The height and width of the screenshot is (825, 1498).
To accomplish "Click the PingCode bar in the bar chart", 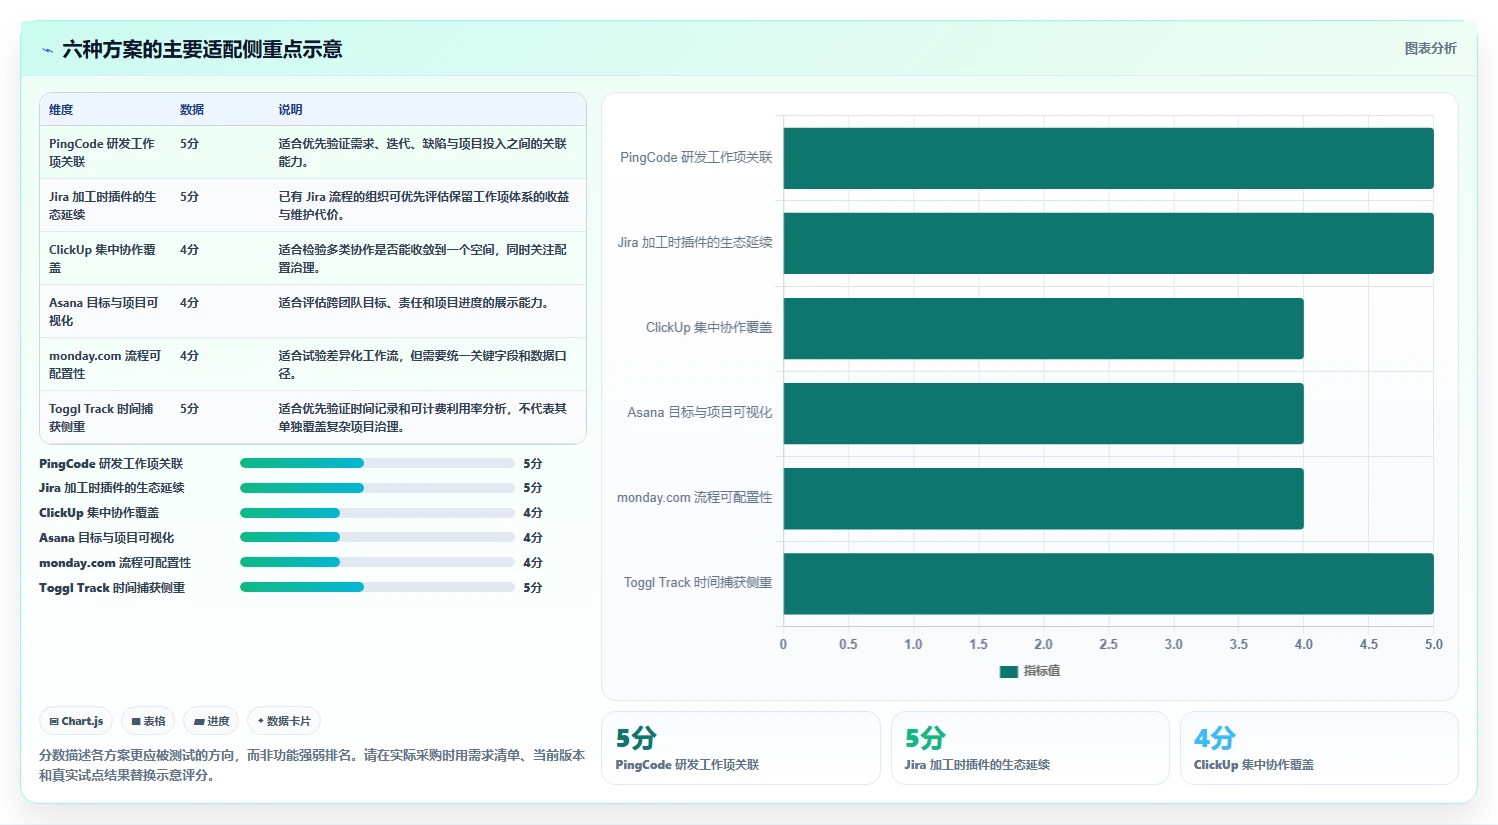I will pyautogui.click(x=1108, y=158).
